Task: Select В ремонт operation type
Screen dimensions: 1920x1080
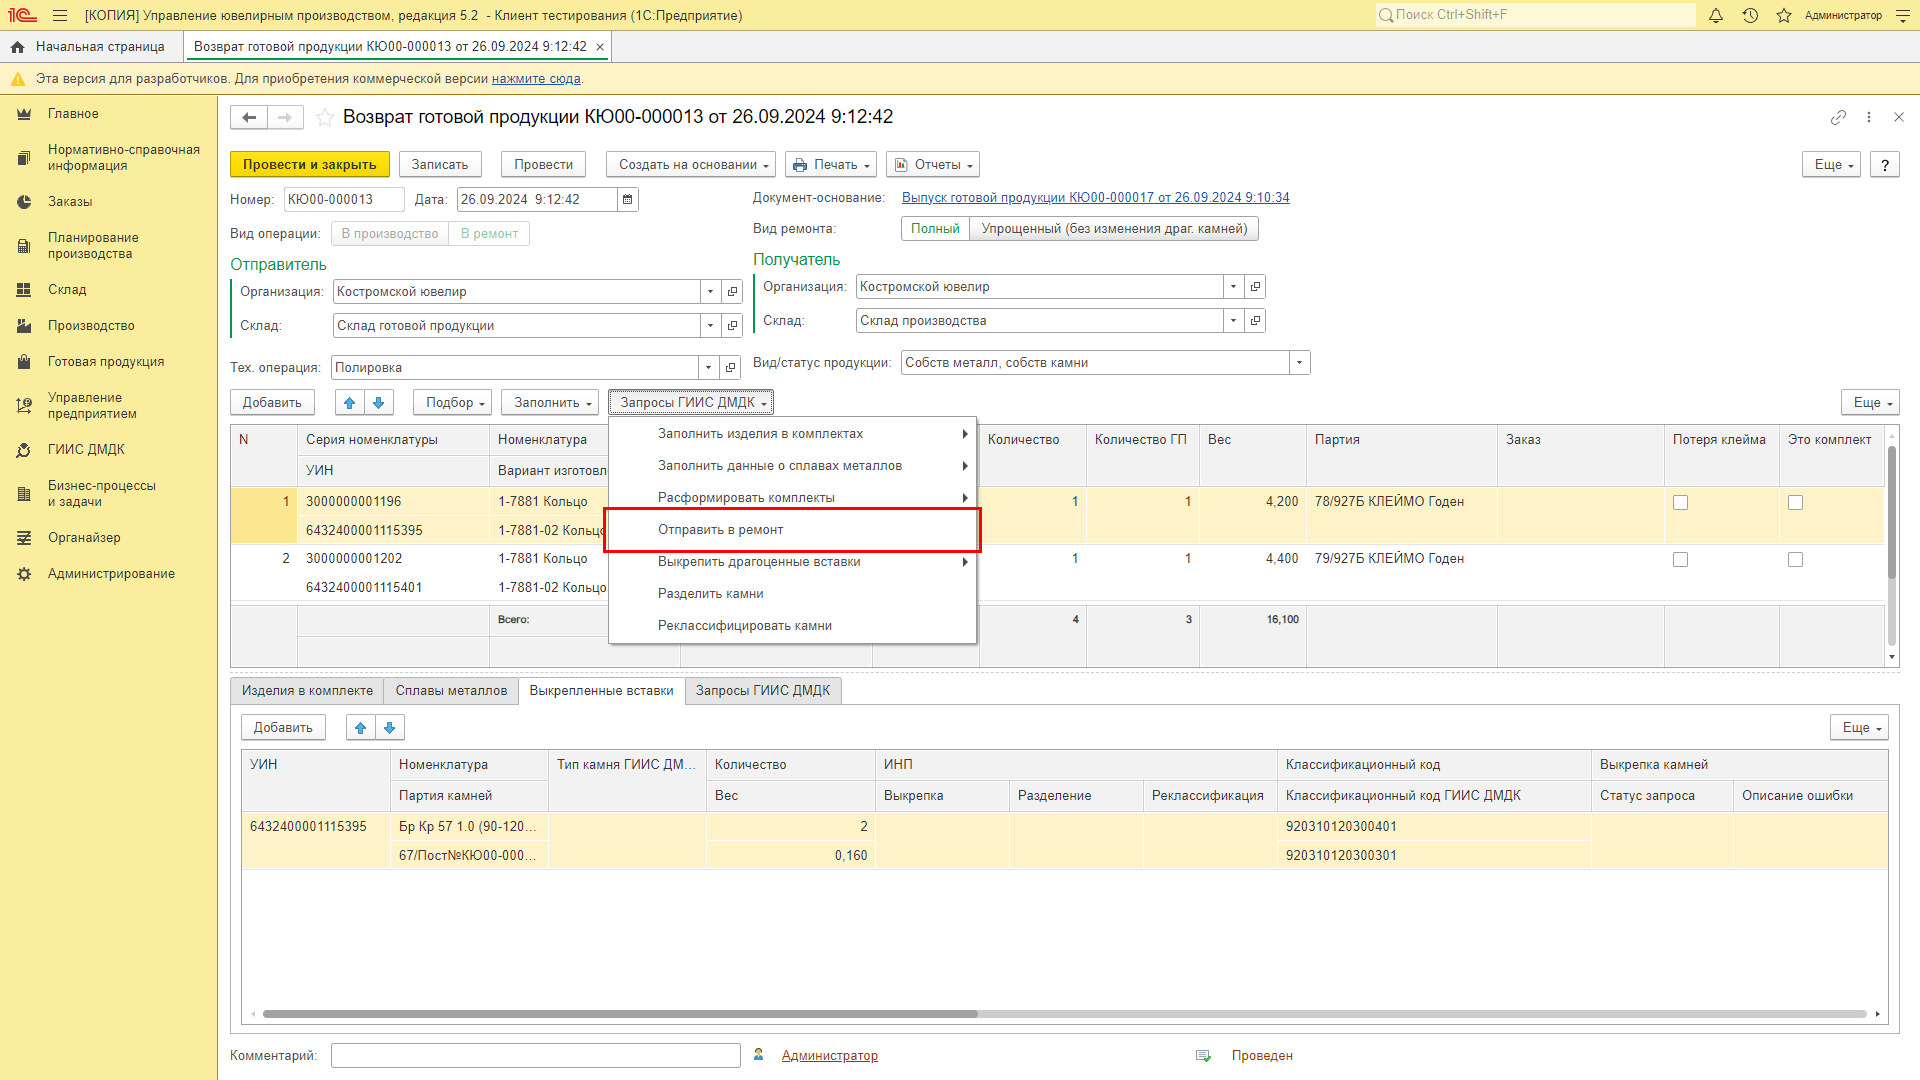Action: coord(489,234)
